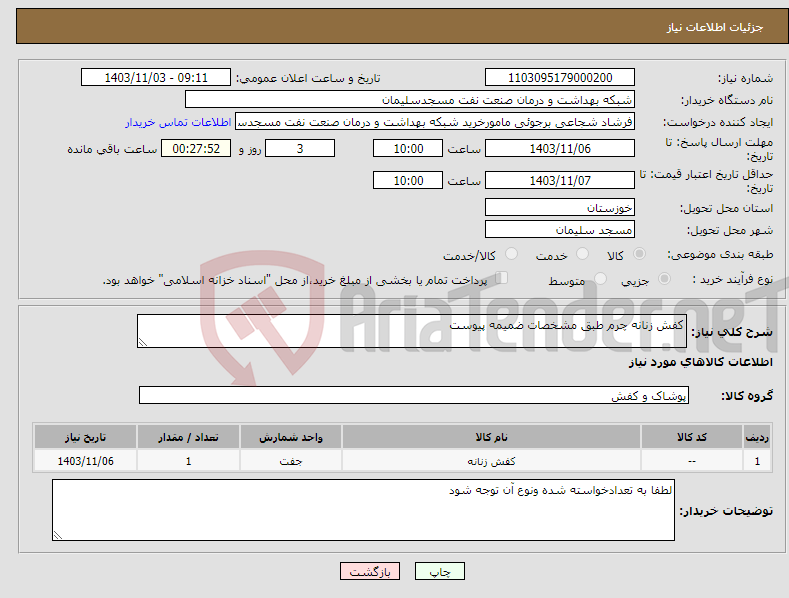Viewport: 789px width, 598px height.
Task: Select the کالا radio button
Action: click(639, 254)
